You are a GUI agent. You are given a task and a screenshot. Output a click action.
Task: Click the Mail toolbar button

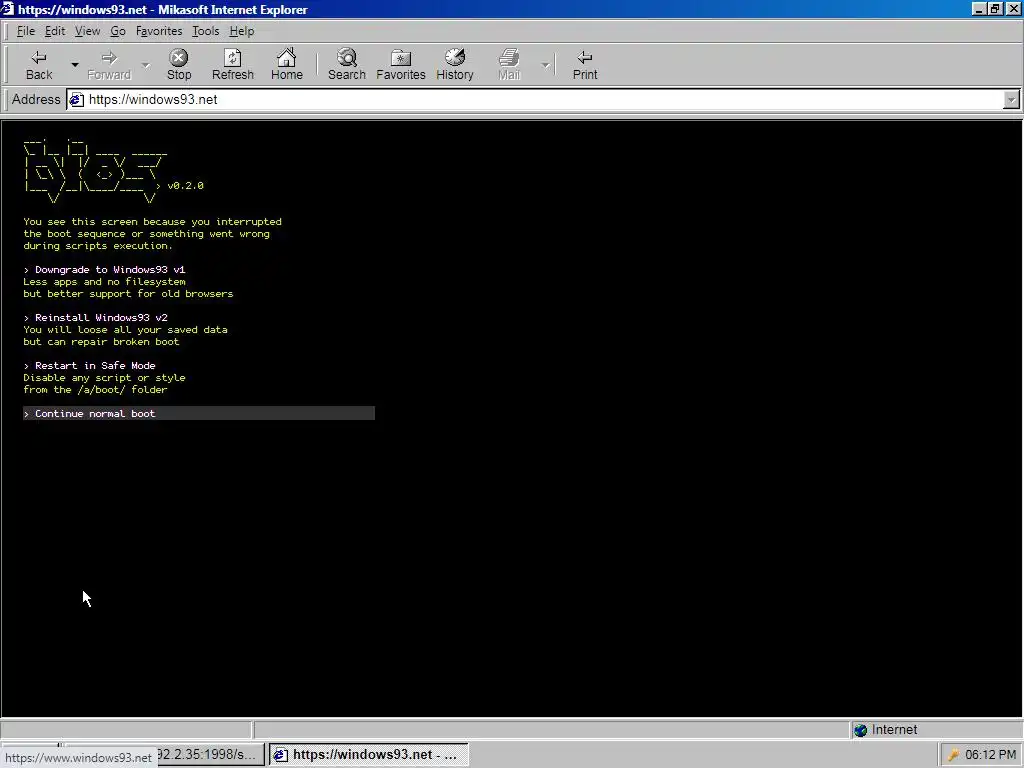coord(509,65)
